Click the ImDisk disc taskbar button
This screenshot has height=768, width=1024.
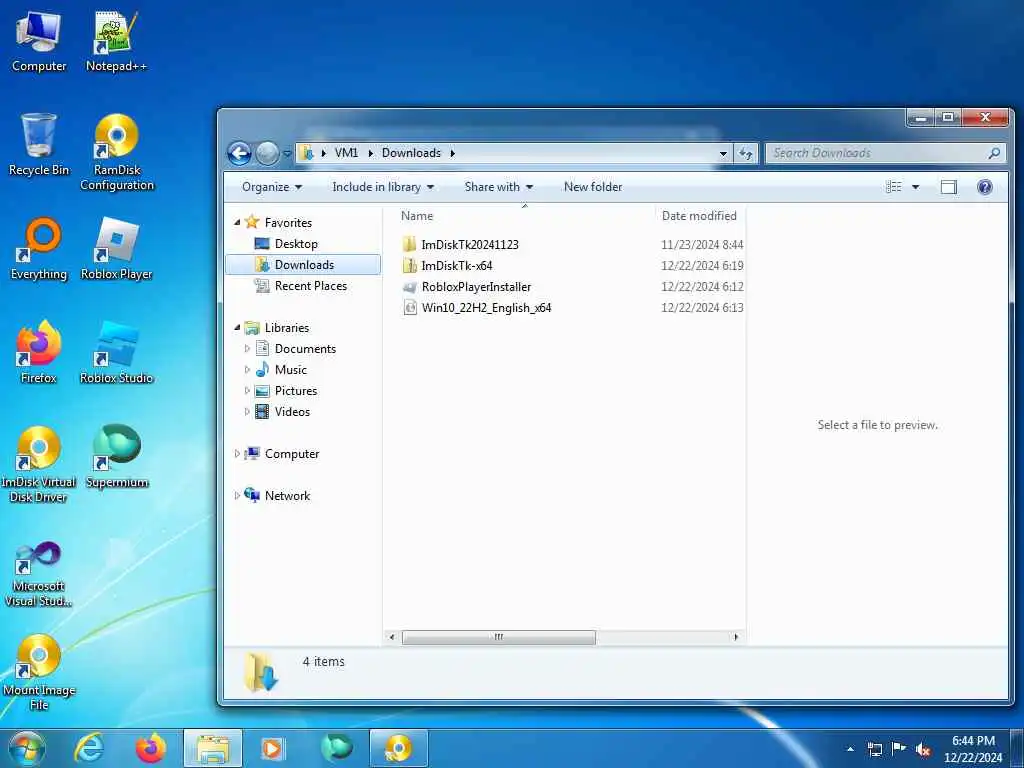(x=399, y=748)
